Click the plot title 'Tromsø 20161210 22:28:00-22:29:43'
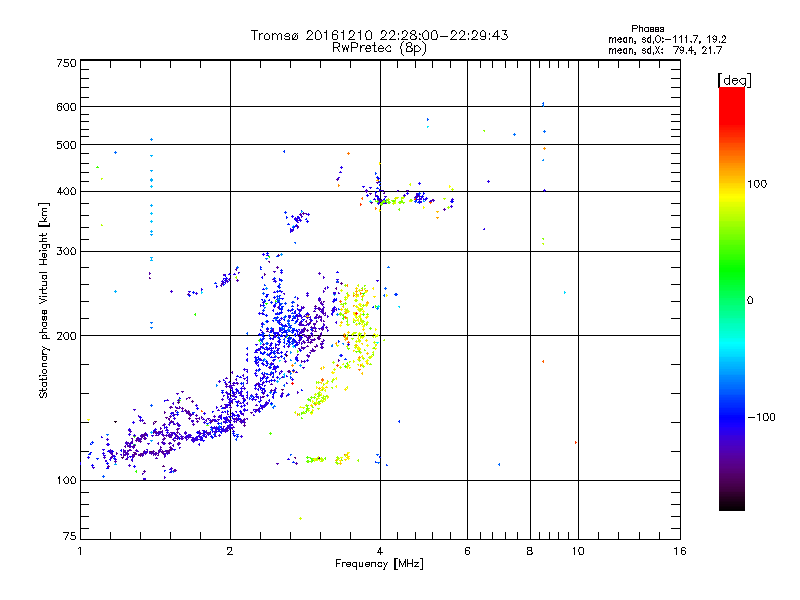This screenshot has height=600, width=800. (x=379, y=35)
